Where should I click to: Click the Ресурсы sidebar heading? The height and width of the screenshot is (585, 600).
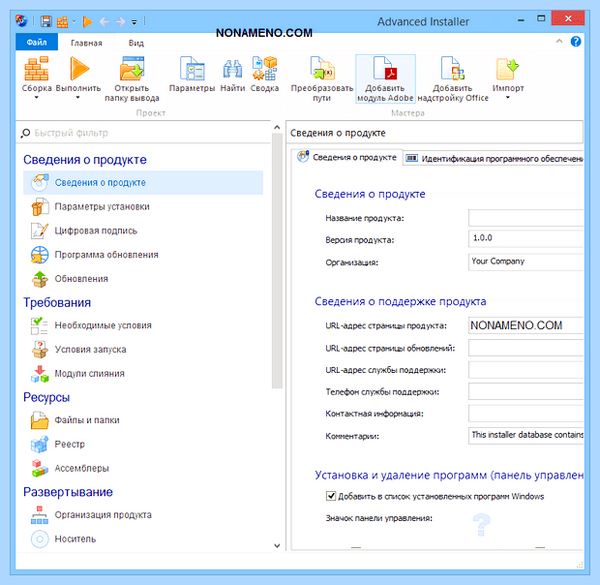(47, 398)
